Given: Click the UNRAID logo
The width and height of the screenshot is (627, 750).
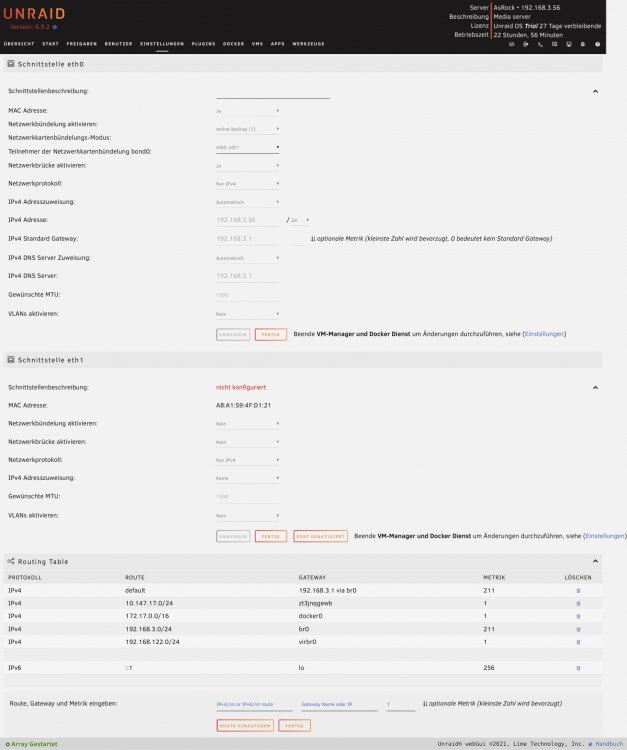Looking at the screenshot, I should point(34,13).
